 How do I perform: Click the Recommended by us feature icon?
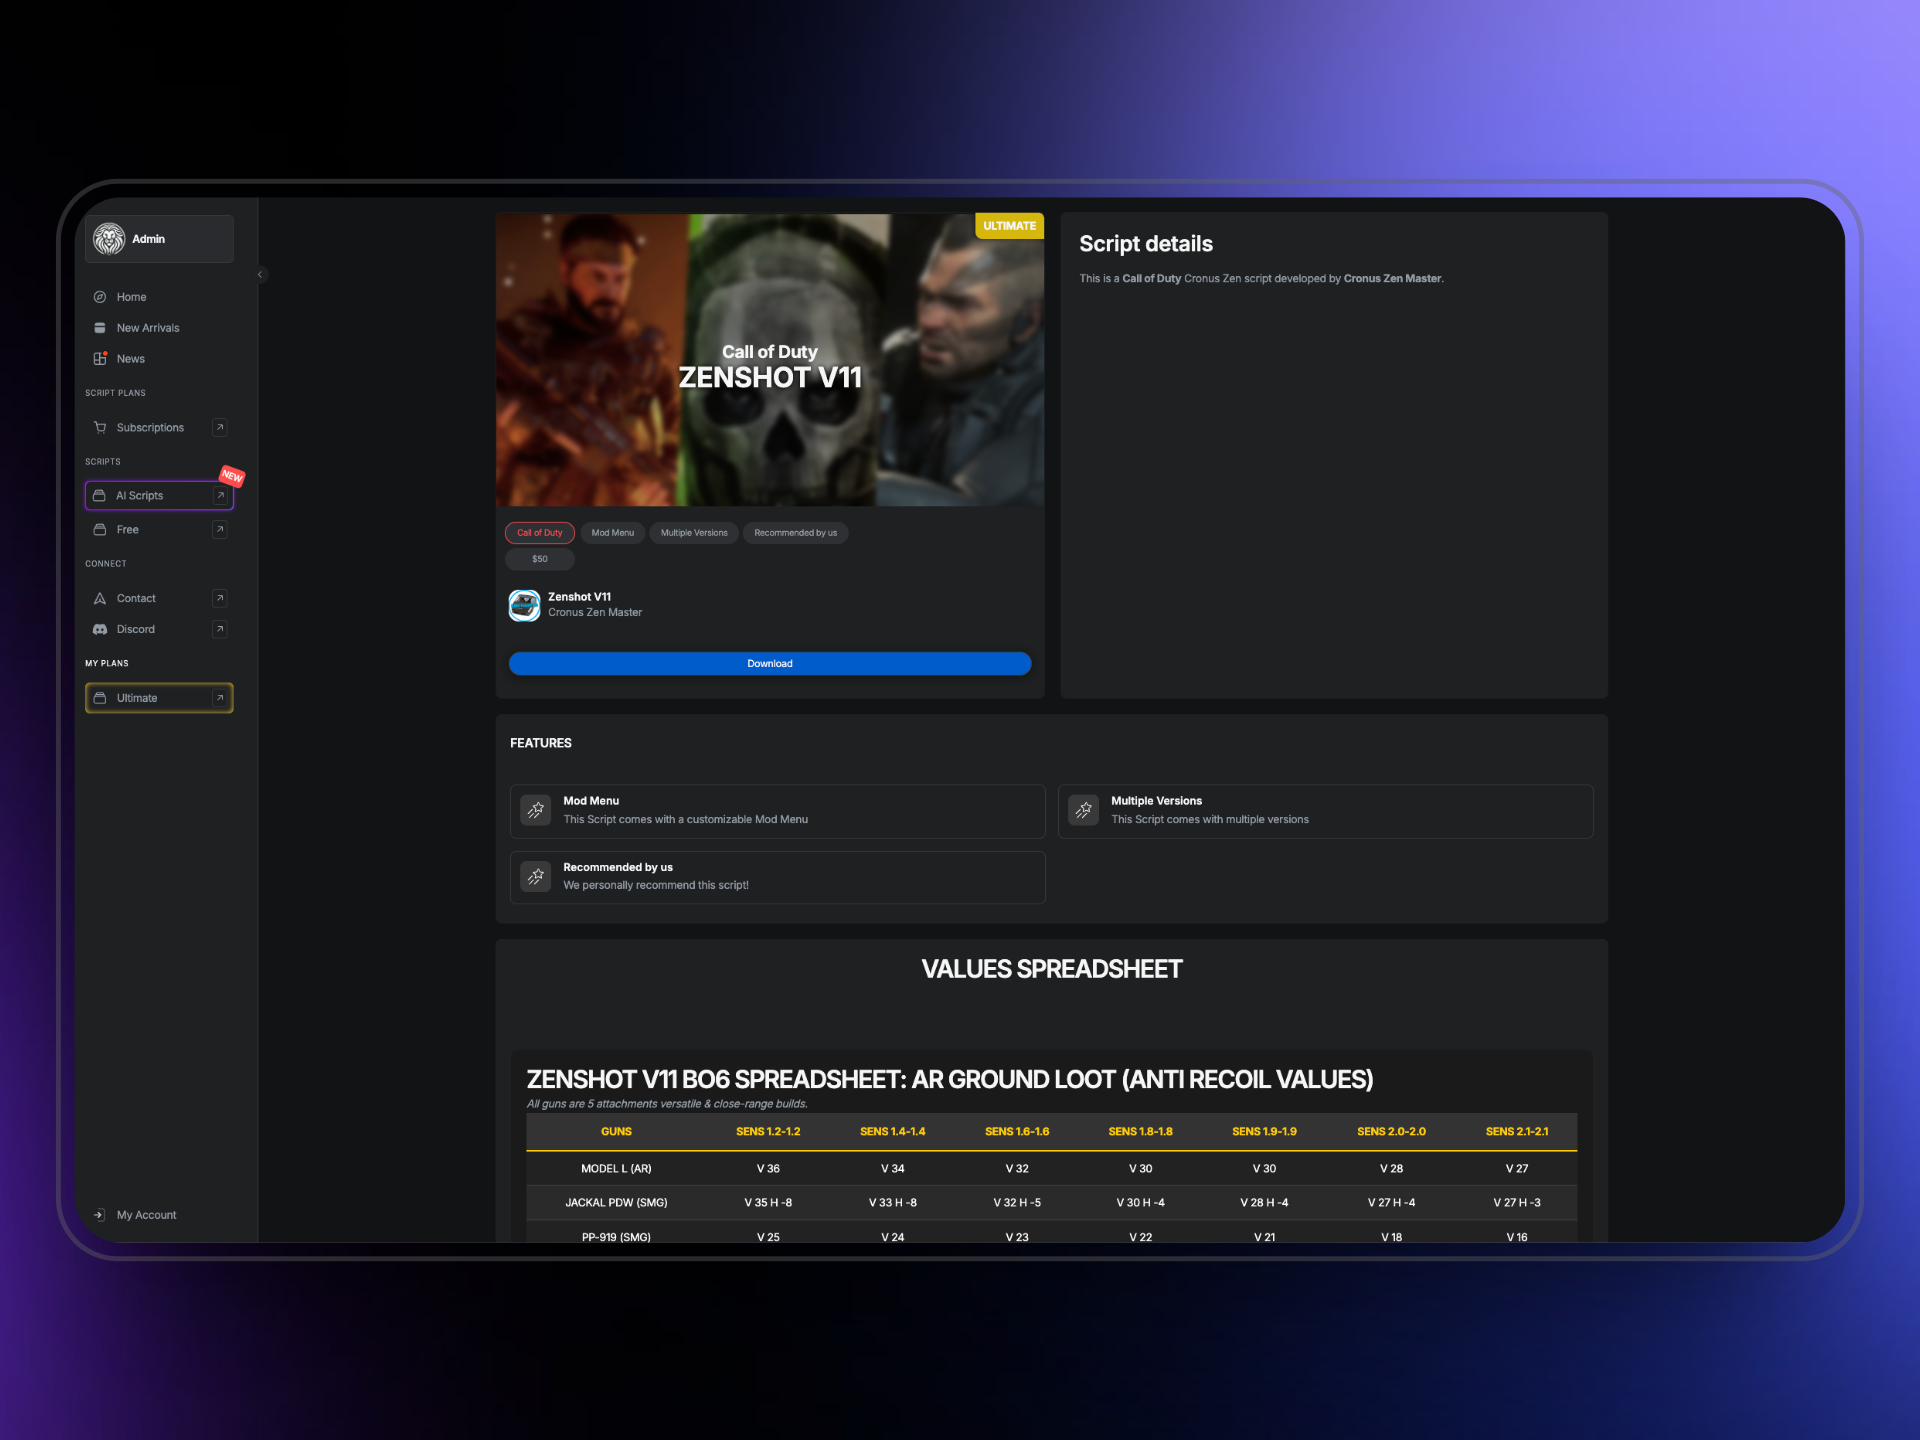(536, 877)
